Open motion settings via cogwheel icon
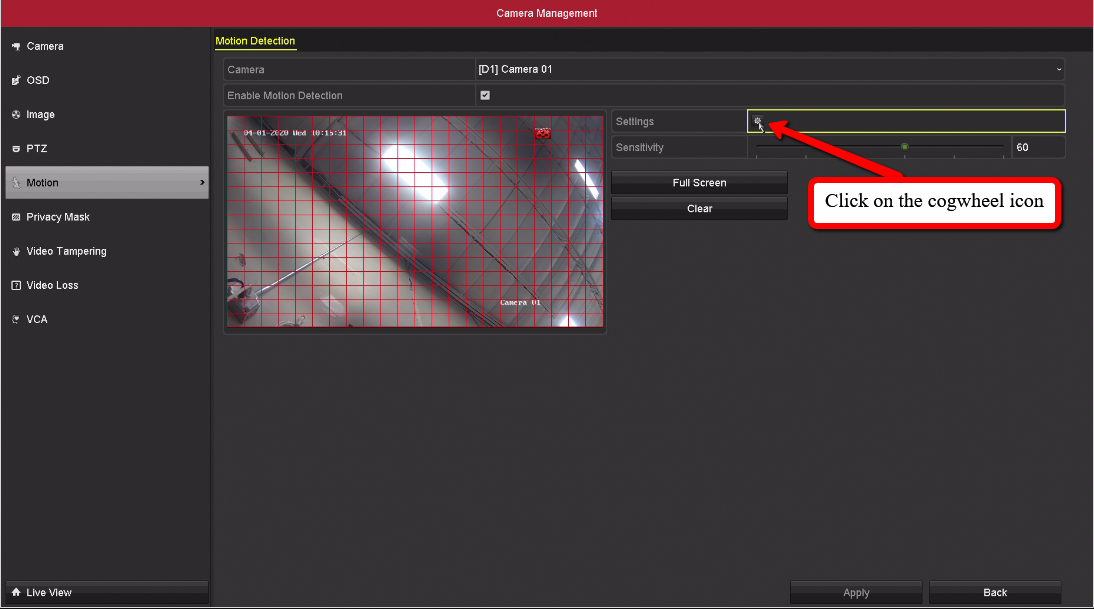 [758, 121]
